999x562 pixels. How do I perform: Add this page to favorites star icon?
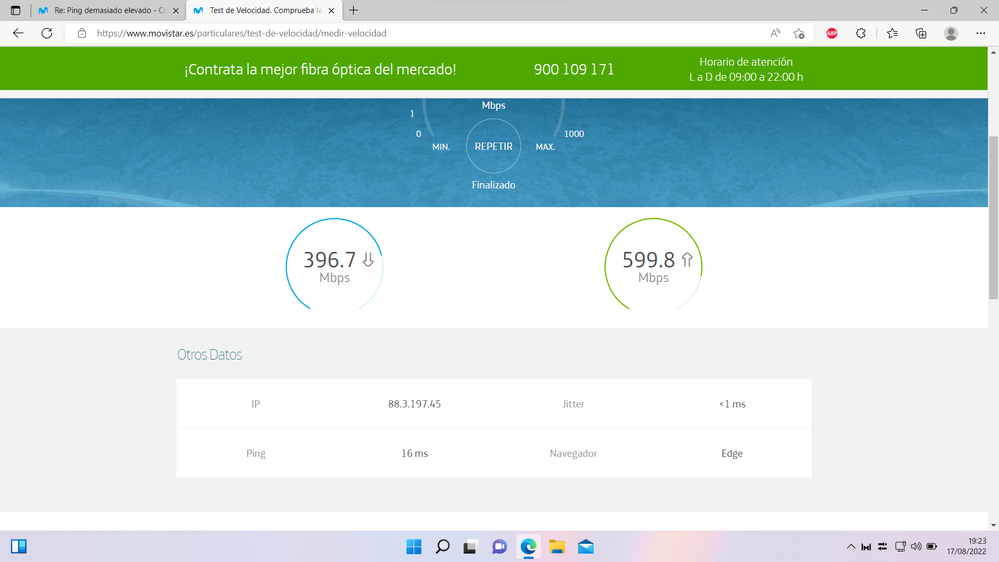(799, 33)
